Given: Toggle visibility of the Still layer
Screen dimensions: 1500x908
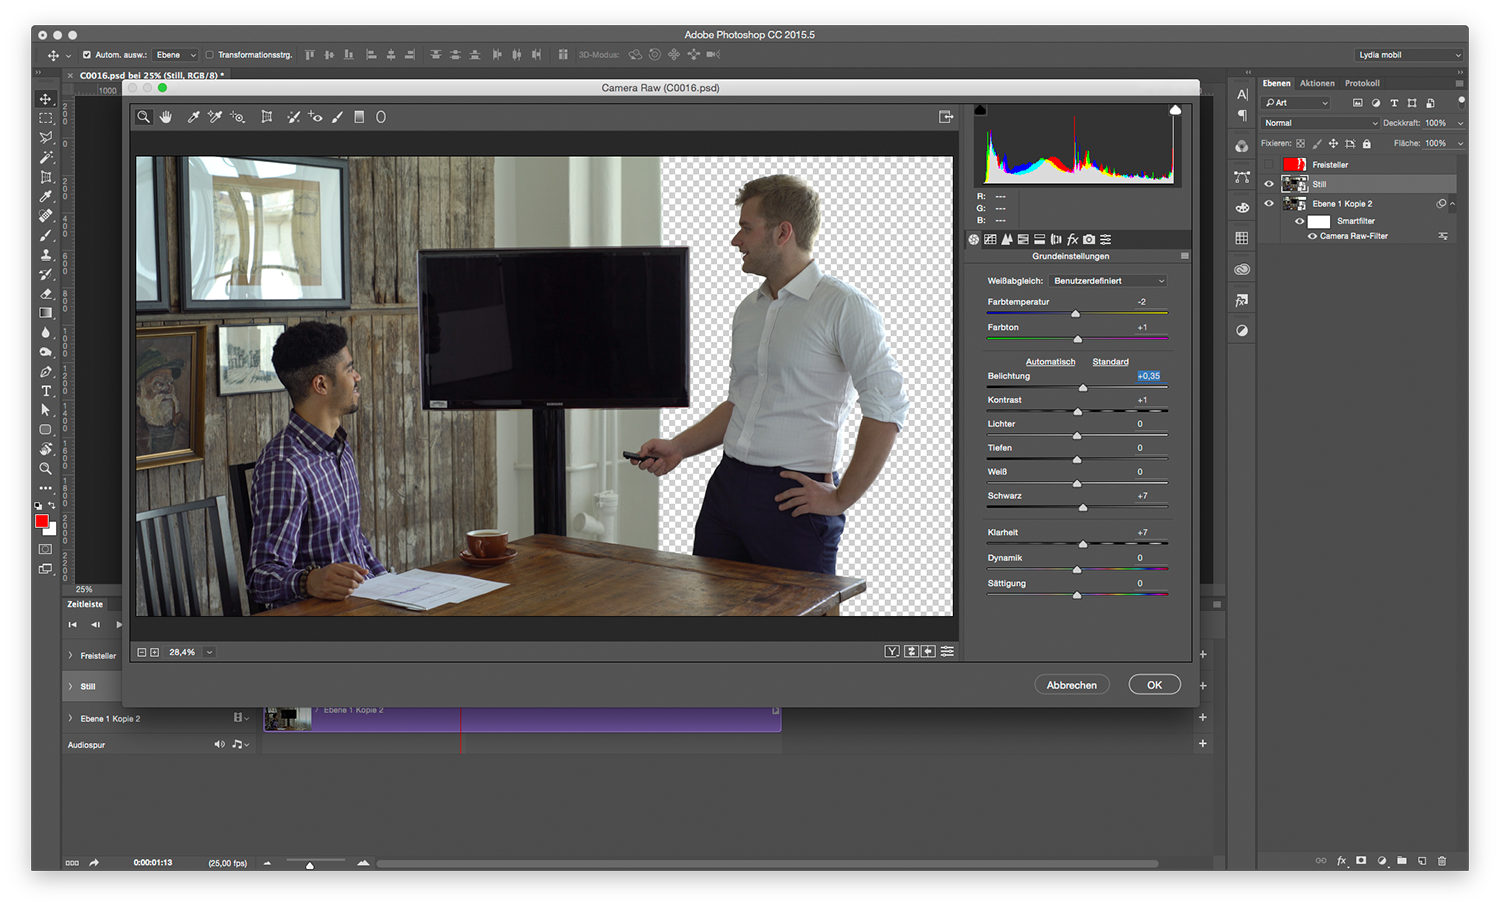Looking at the screenshot, I should pos(1269,184).
